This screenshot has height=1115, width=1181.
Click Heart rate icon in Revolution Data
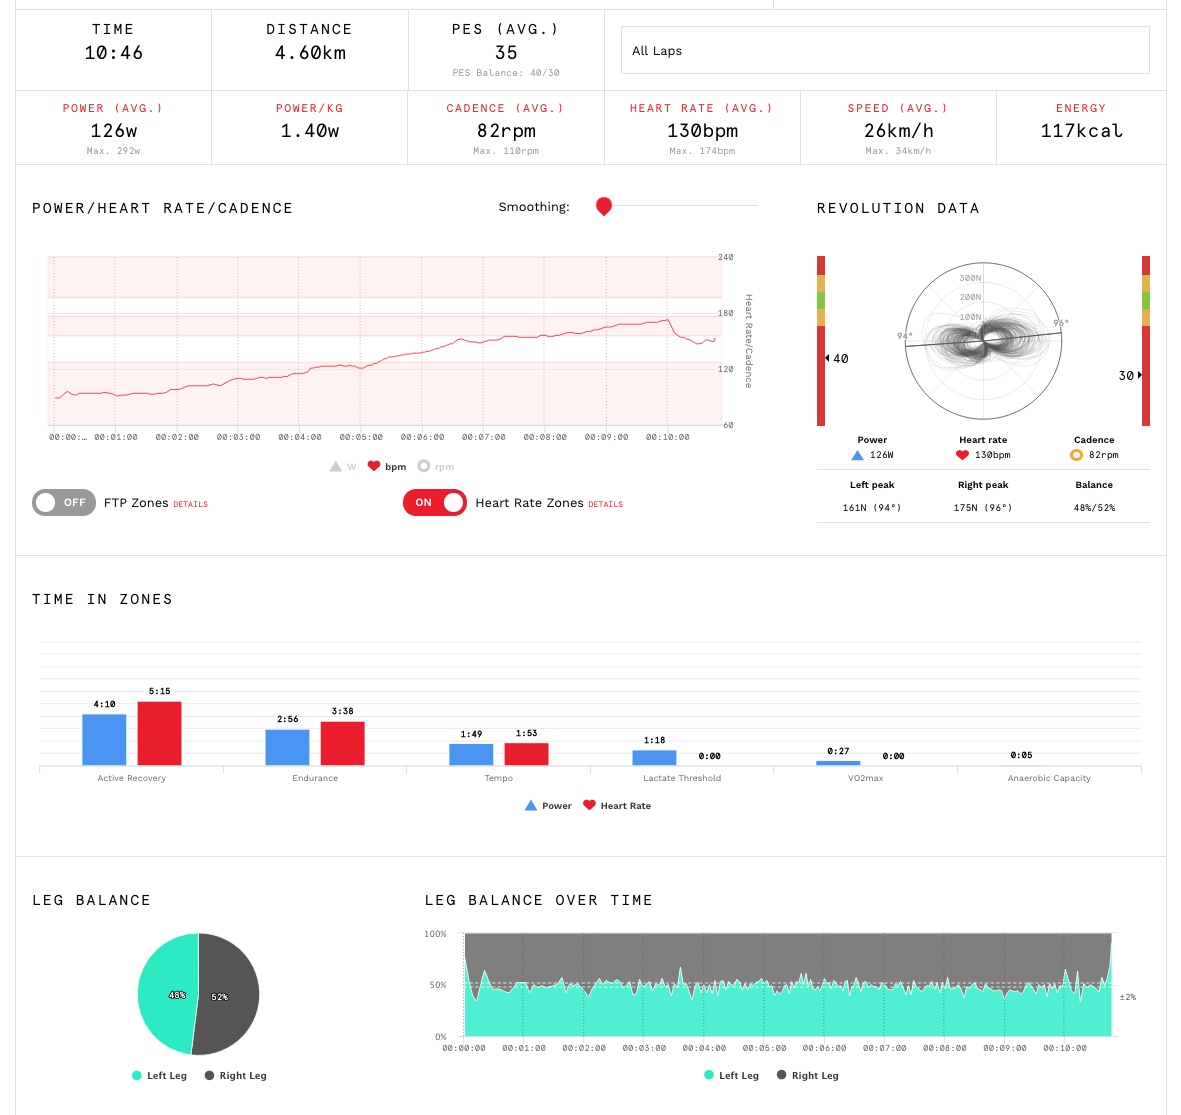[962, 455]
